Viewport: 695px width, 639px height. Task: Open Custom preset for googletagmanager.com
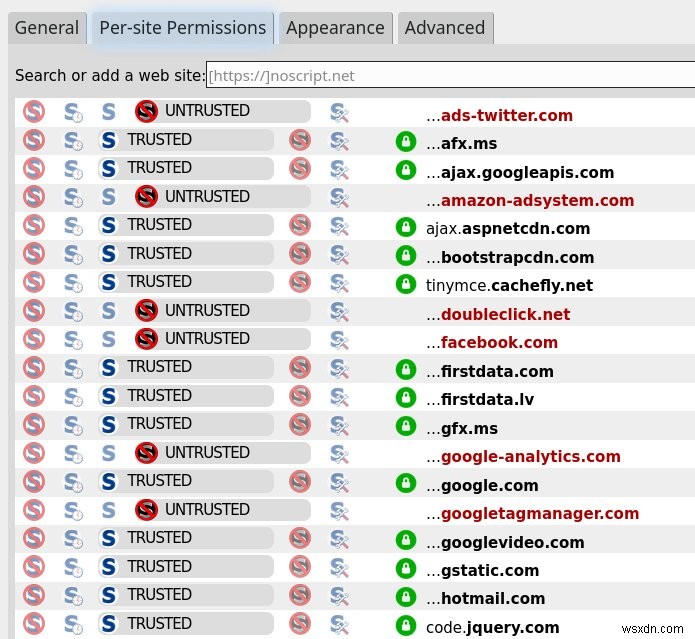(339, 511)
